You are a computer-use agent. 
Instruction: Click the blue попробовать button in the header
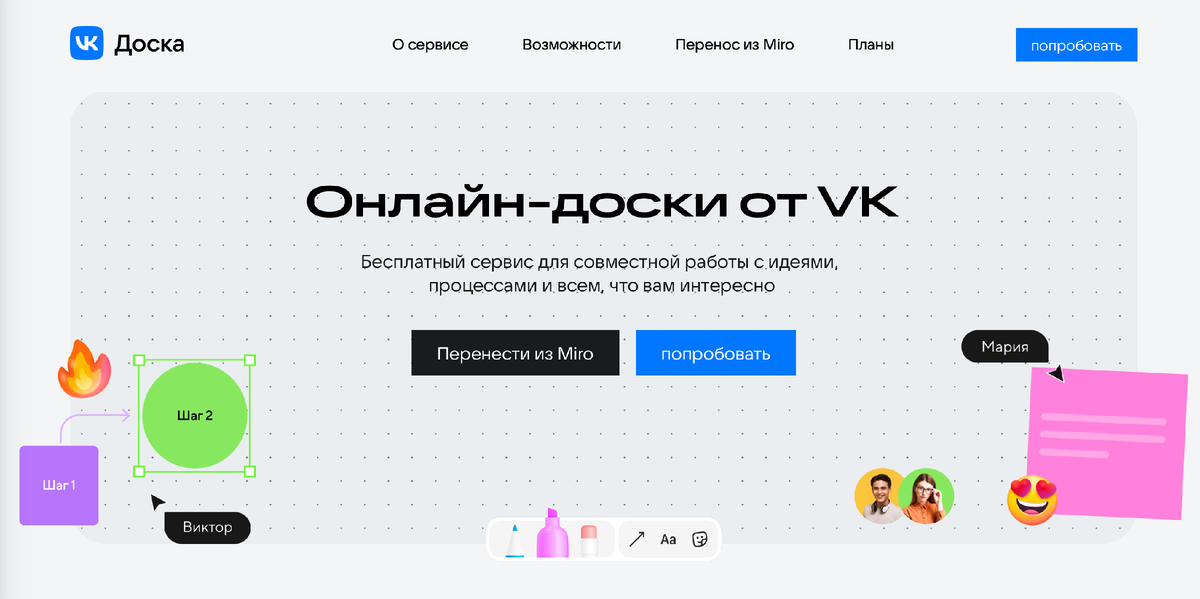[1076, 44]
